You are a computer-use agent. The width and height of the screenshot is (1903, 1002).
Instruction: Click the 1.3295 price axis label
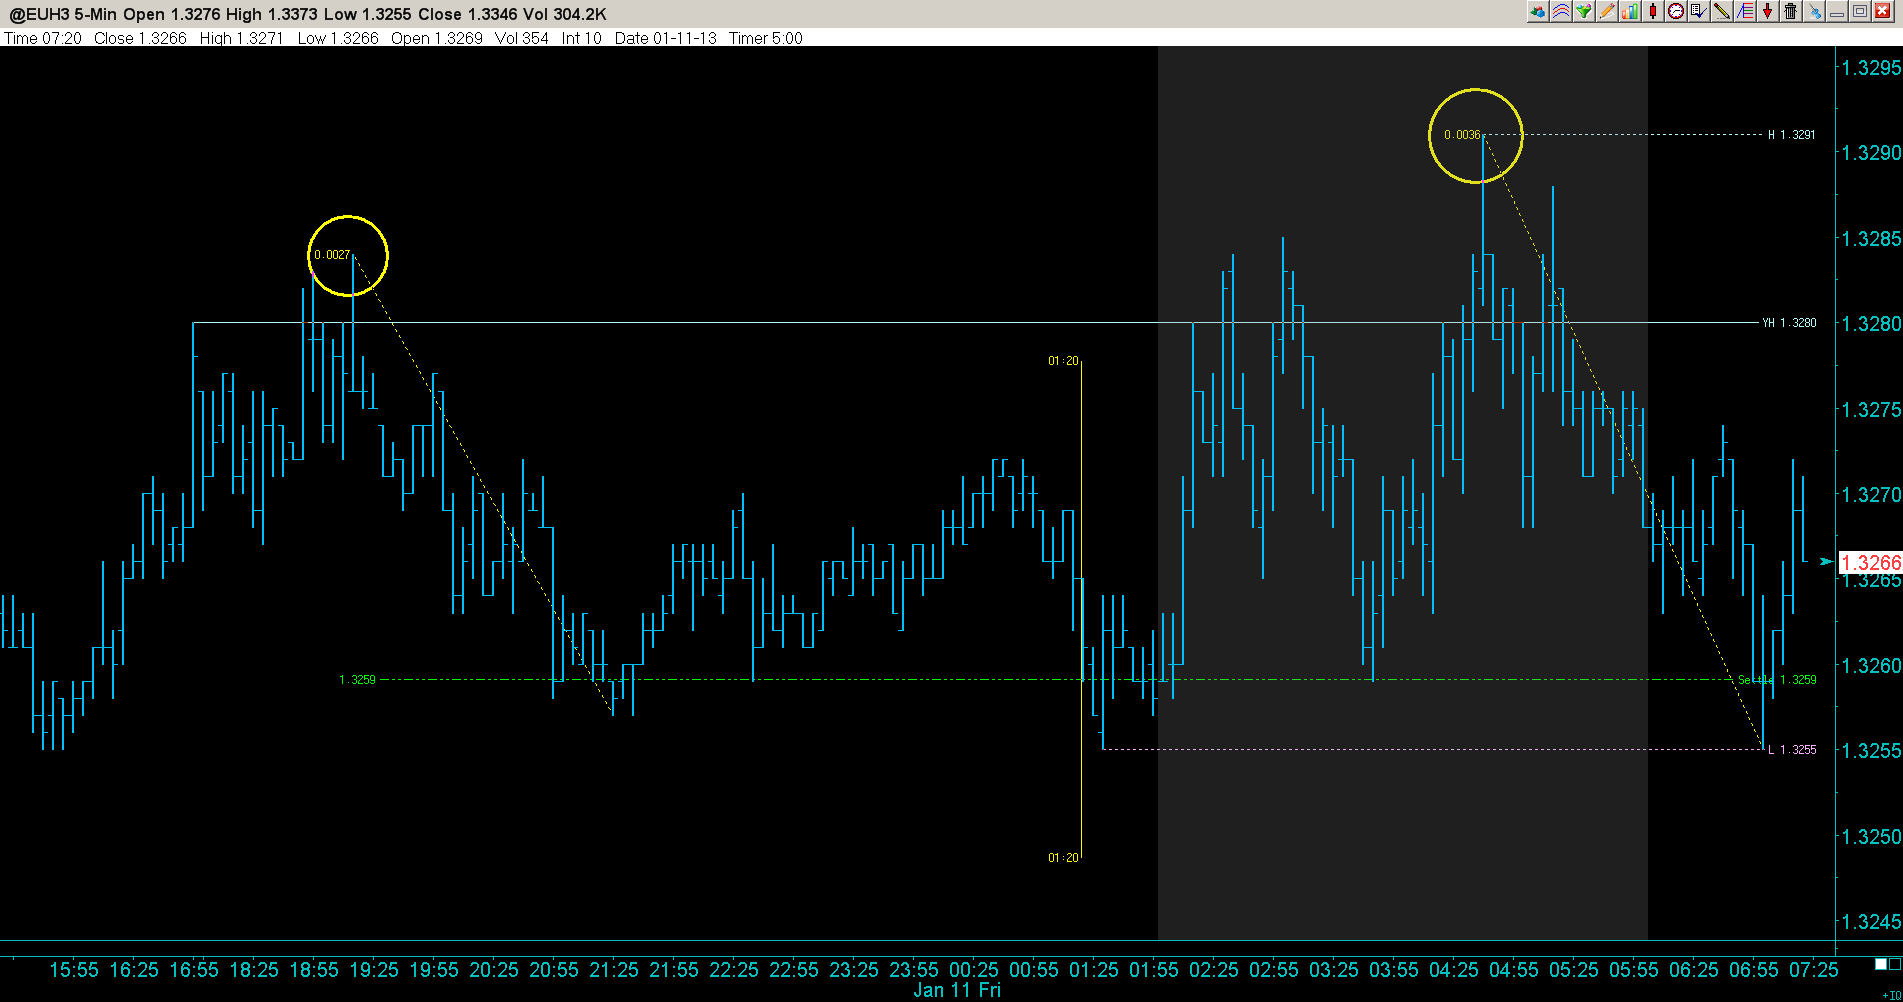[x=1871, y=68]
